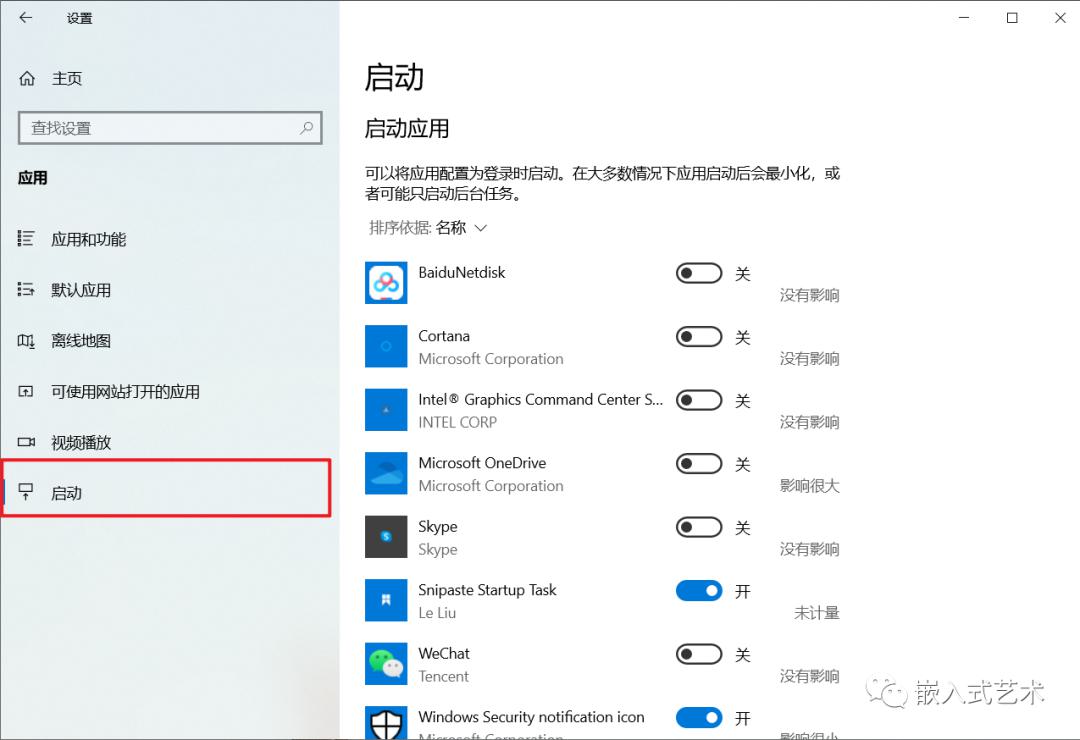Image resolution: width=1080 pixels, height=740 pixels.
Task: Open the 排序依据 名称 sort dropdown
Action: [428, 228]
